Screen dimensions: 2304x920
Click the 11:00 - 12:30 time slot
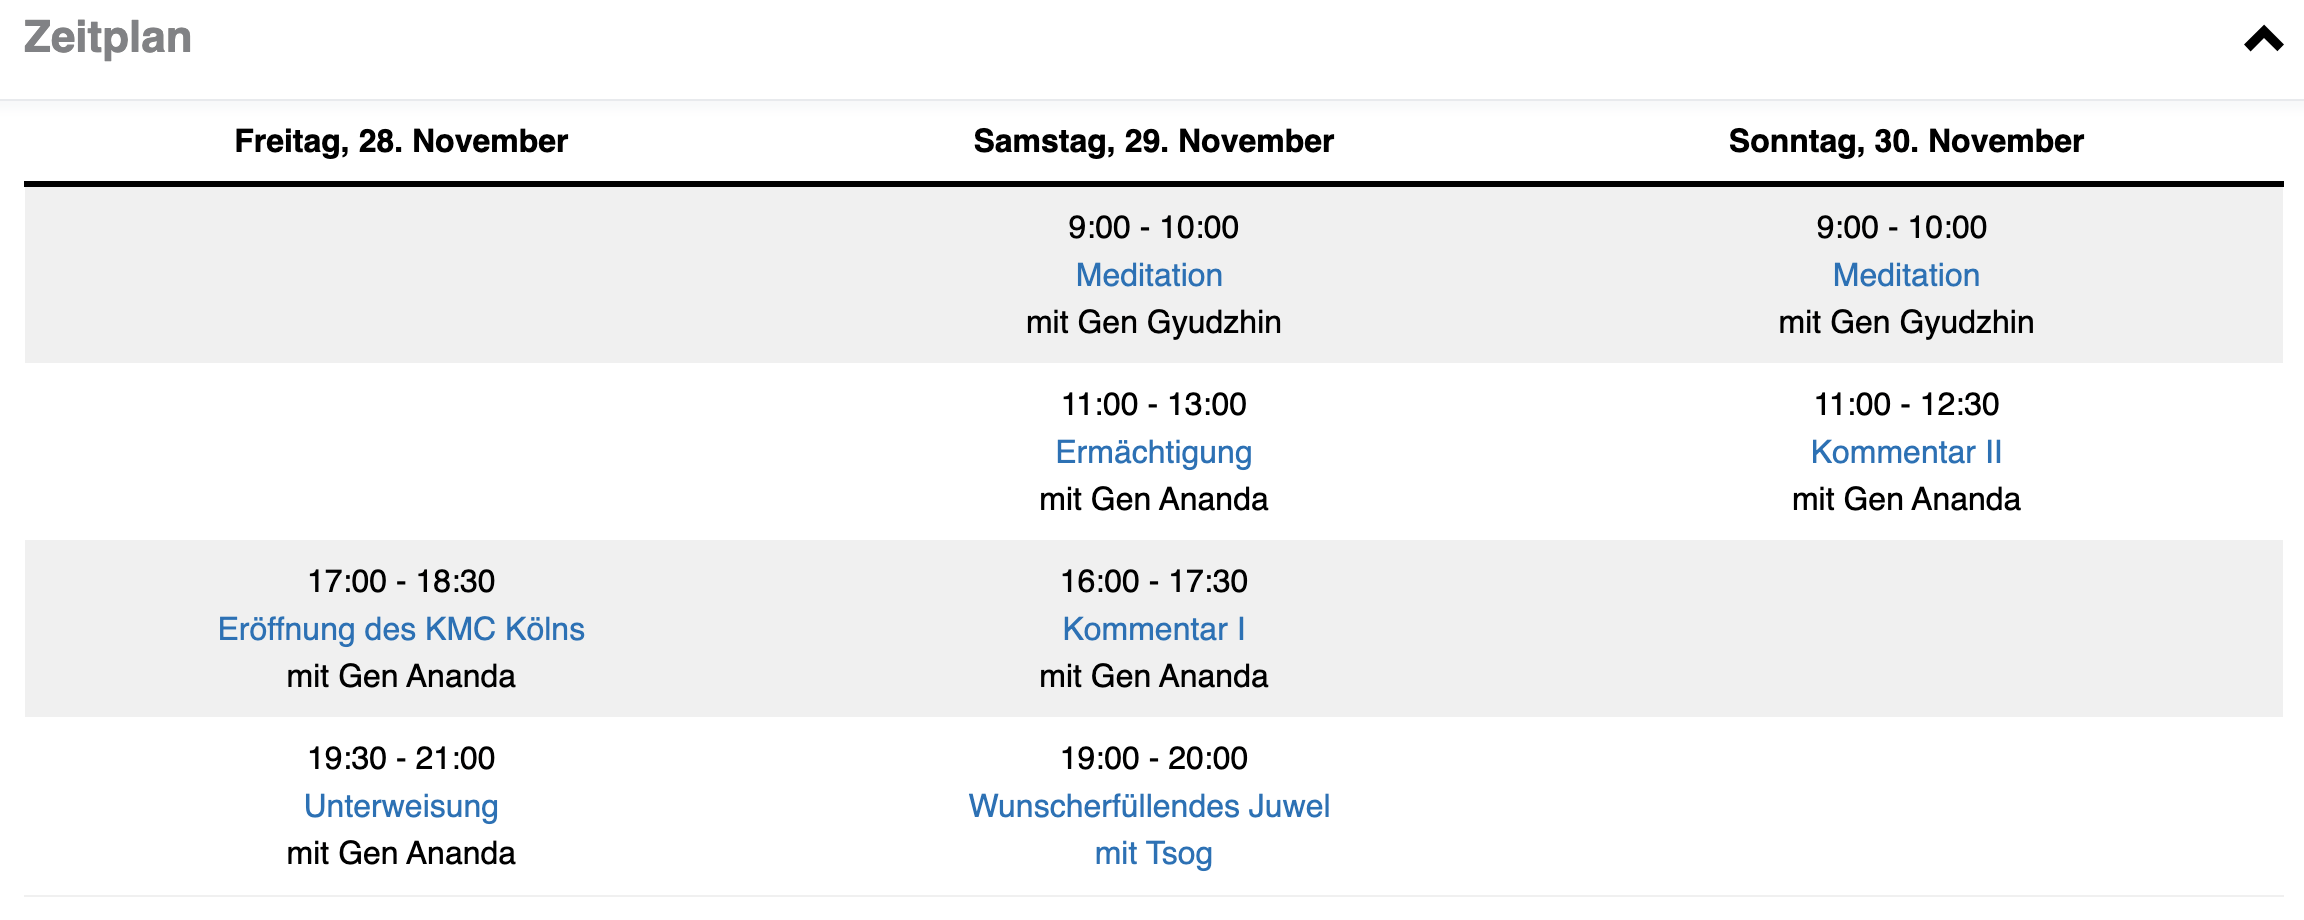pyautogui.click(x=1906, y=404)
